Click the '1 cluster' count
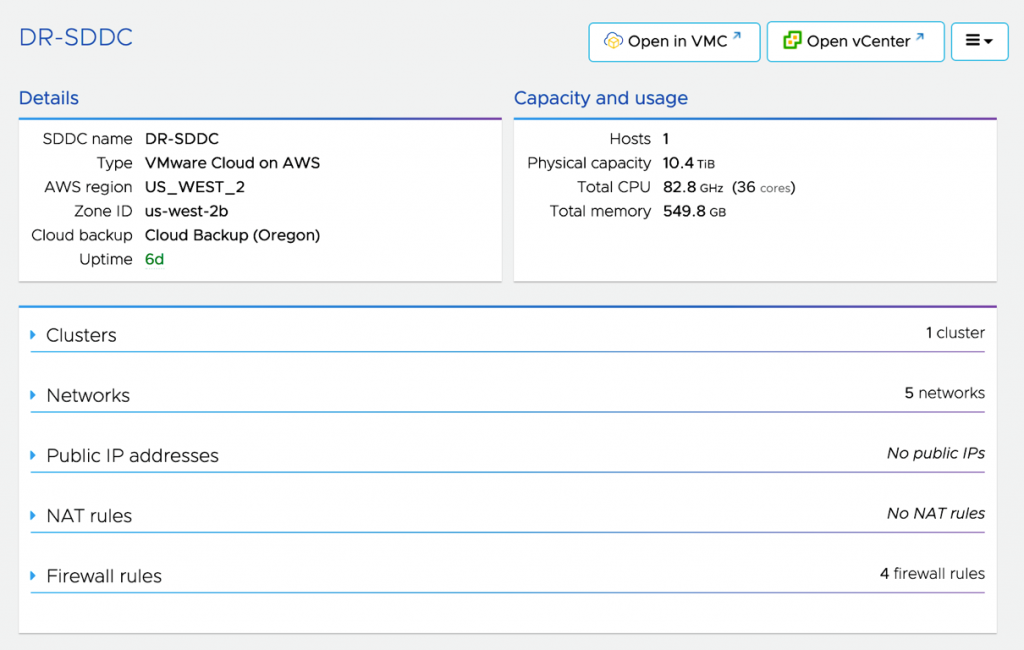The width and height of the screenshot is (1024, 650). pyautogui.click(x=955, y=333)
